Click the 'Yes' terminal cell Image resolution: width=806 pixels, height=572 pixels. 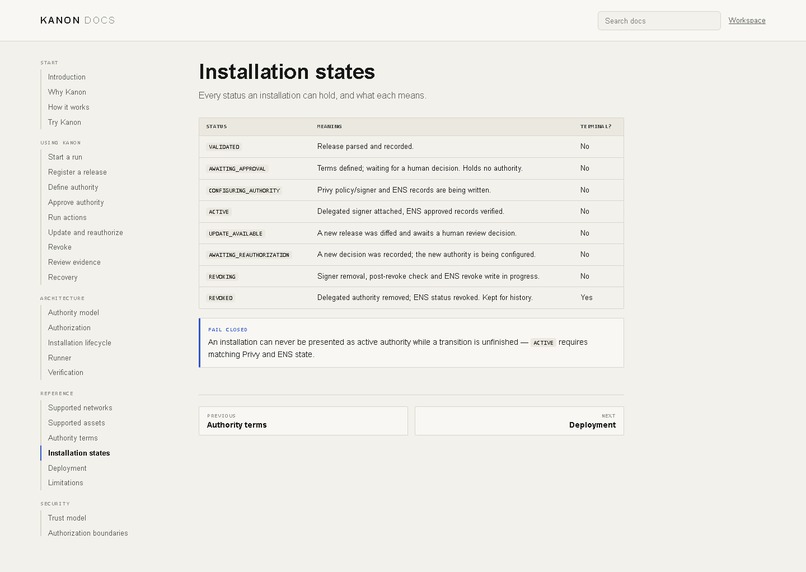586,298
